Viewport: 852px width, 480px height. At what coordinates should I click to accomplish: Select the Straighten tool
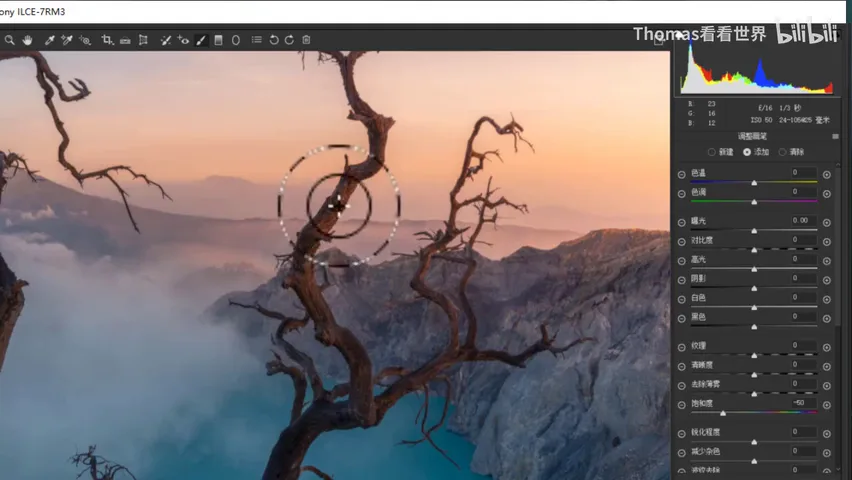[125, 40]
